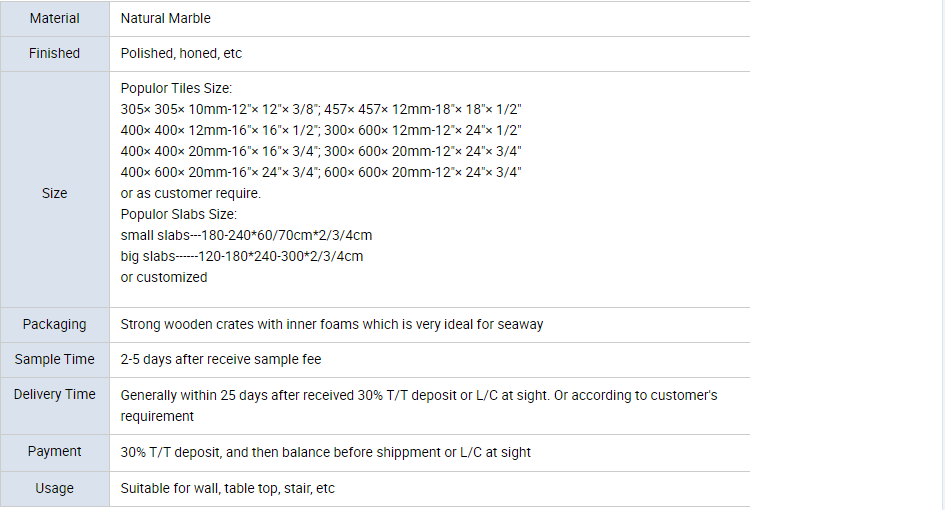
Task: Click the Populor Tiles Size heading
Action: click(x=176, y=89)
